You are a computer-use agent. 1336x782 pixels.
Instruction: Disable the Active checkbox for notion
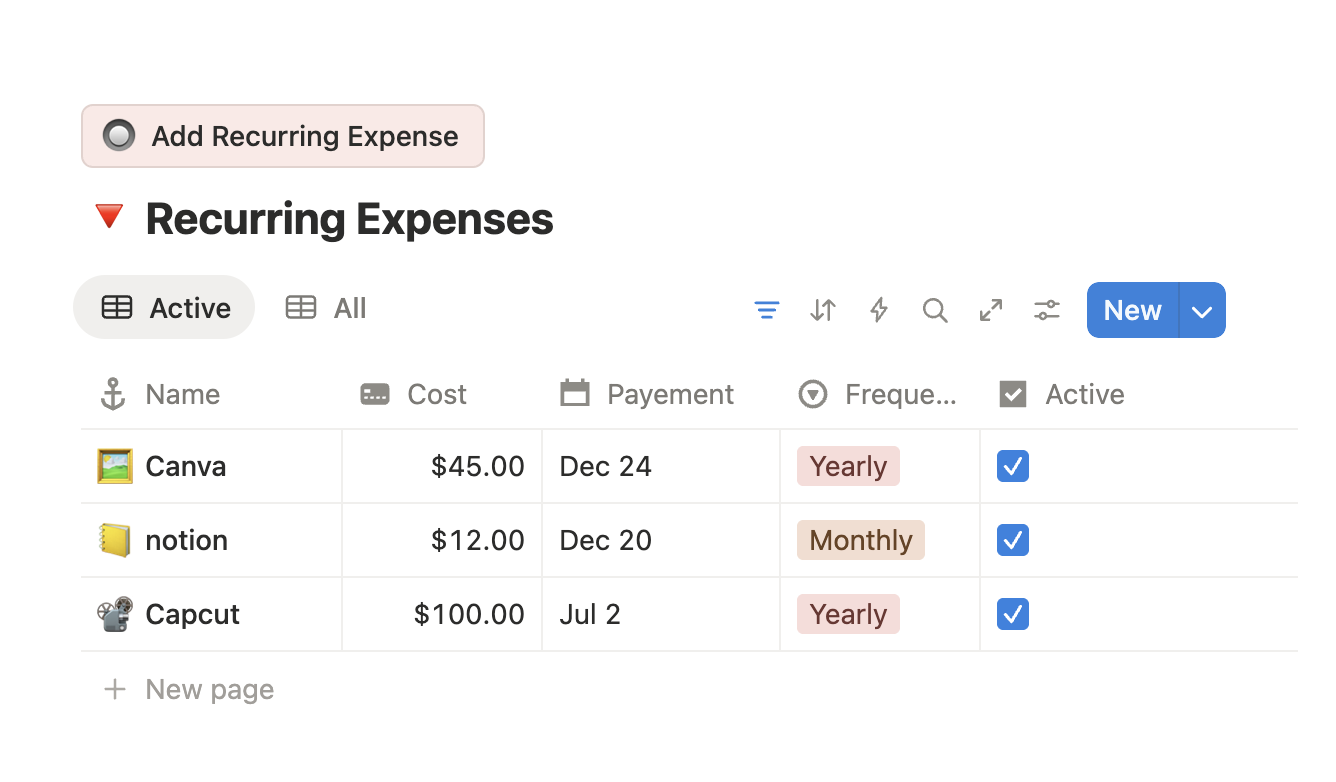point(1012,540)
